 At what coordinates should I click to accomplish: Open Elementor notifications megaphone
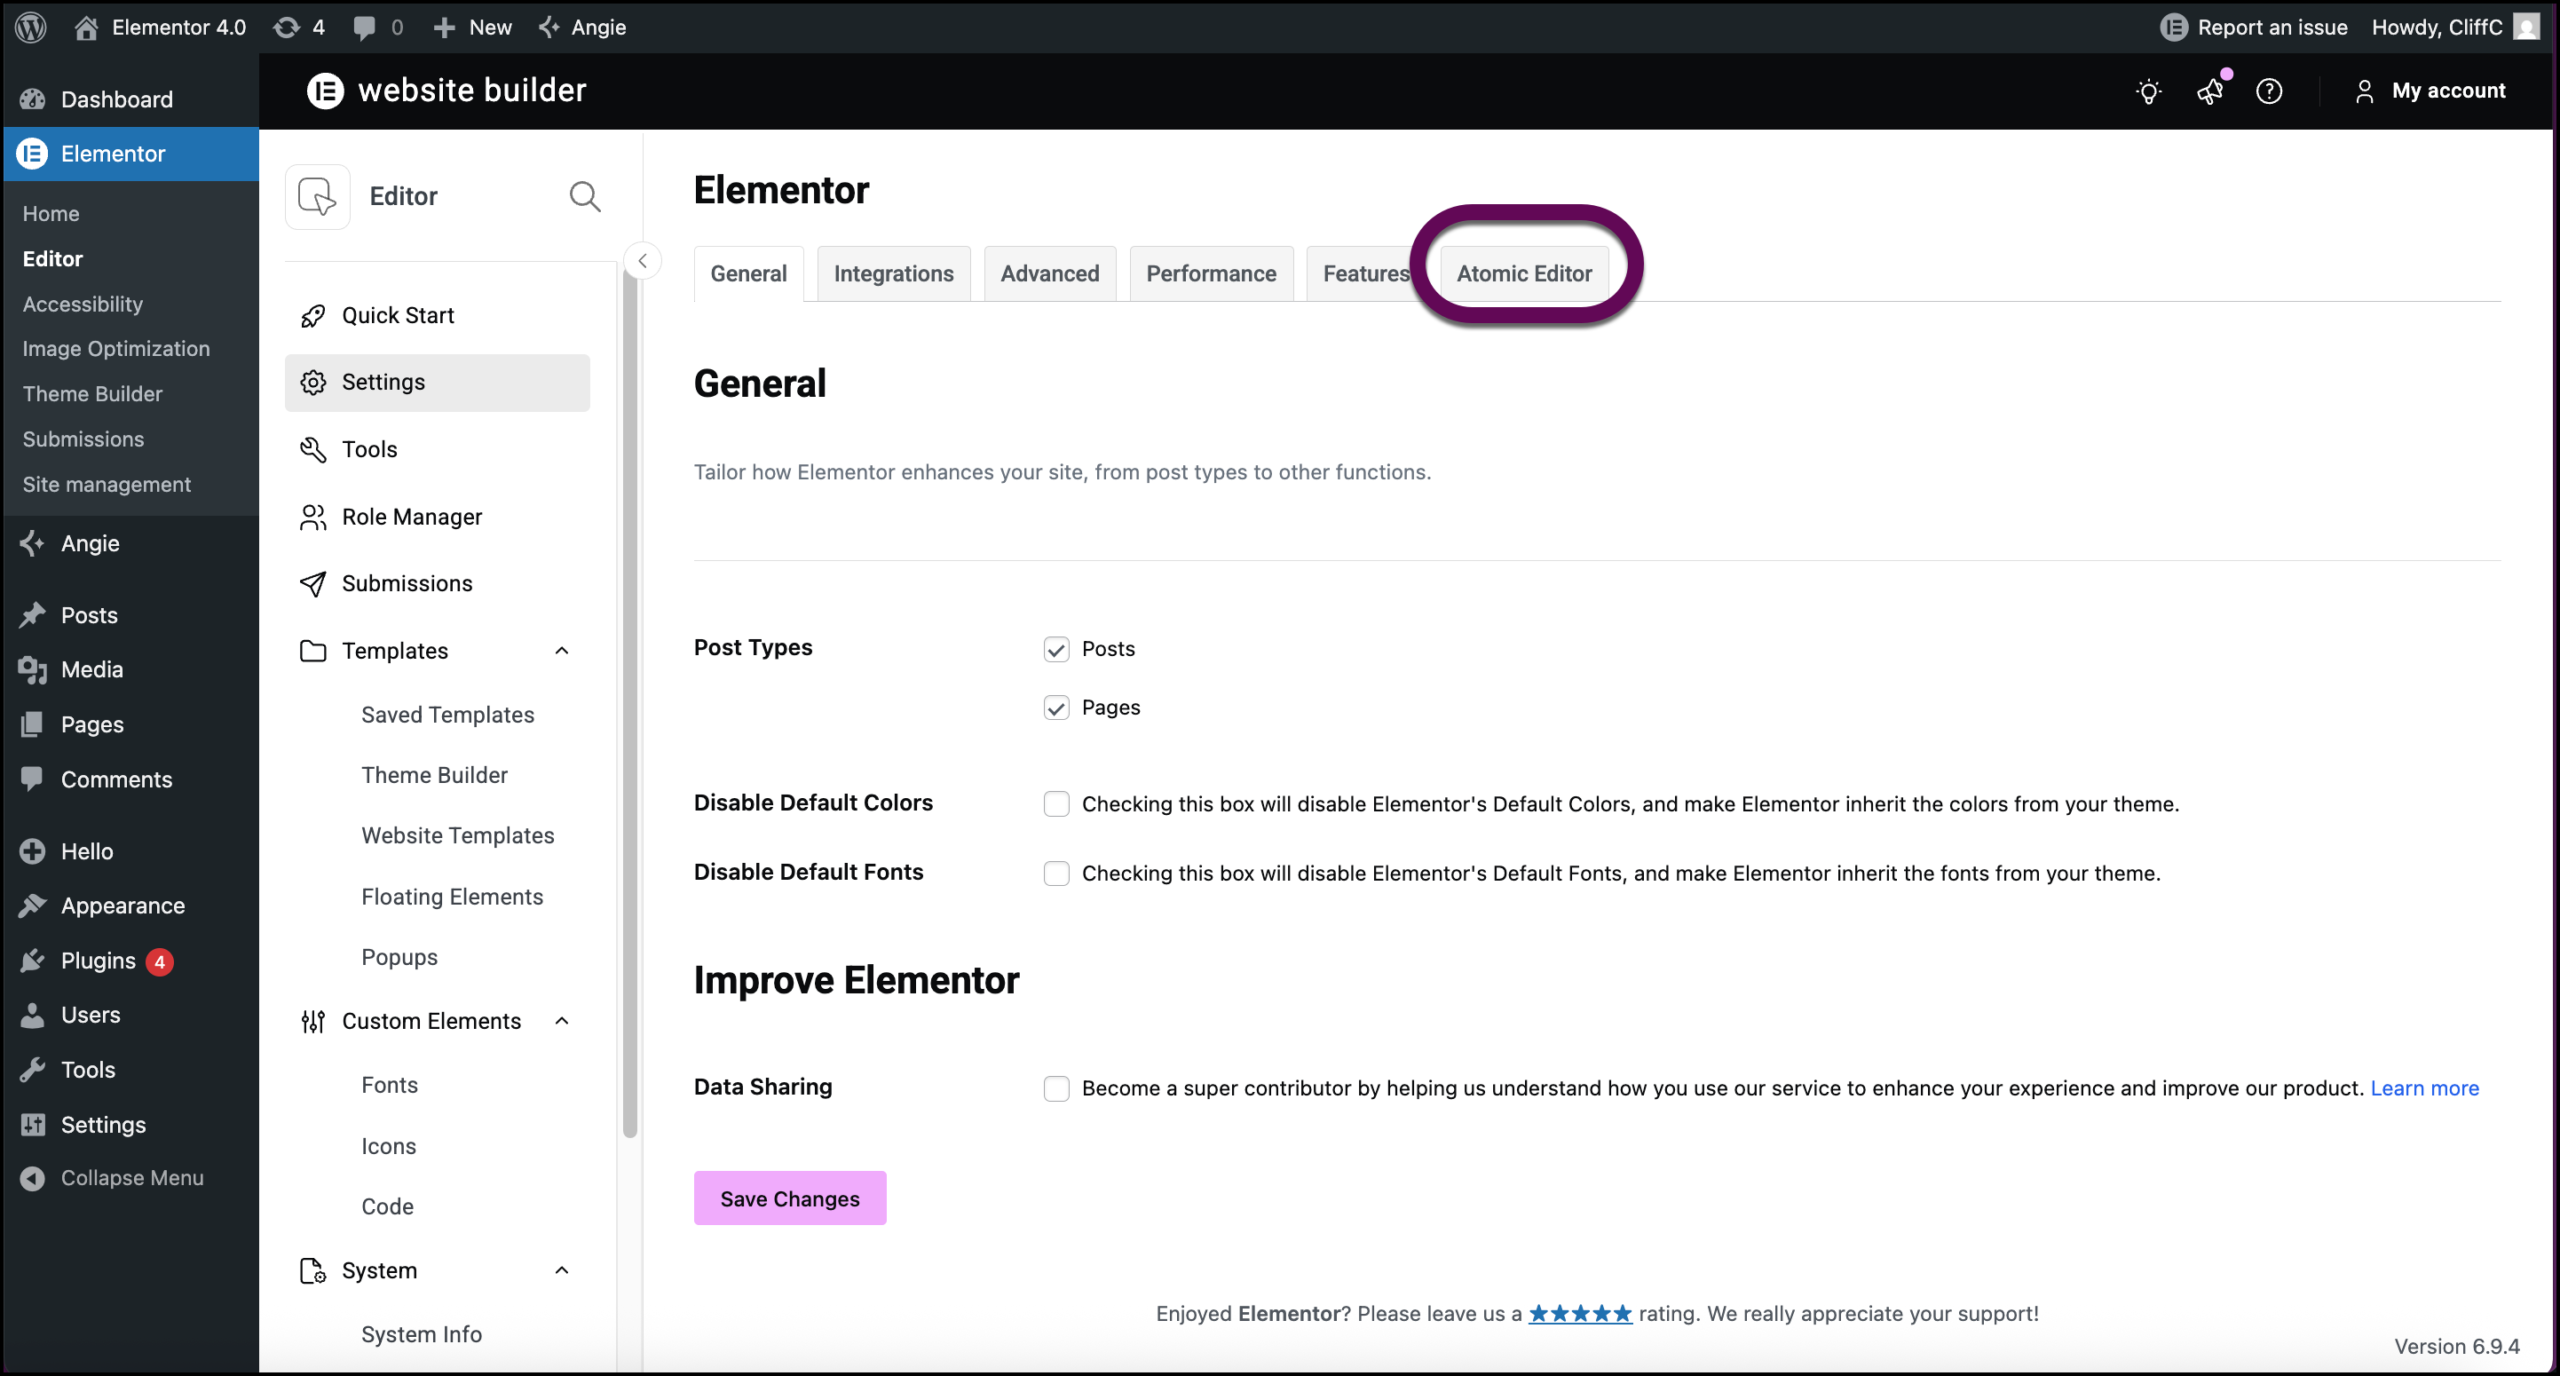(x=2211, y=90)
